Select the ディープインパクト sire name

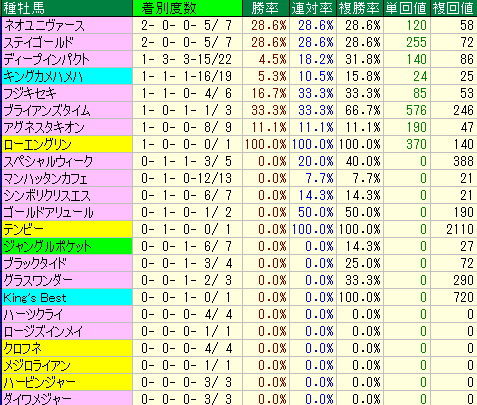point(47,60)
